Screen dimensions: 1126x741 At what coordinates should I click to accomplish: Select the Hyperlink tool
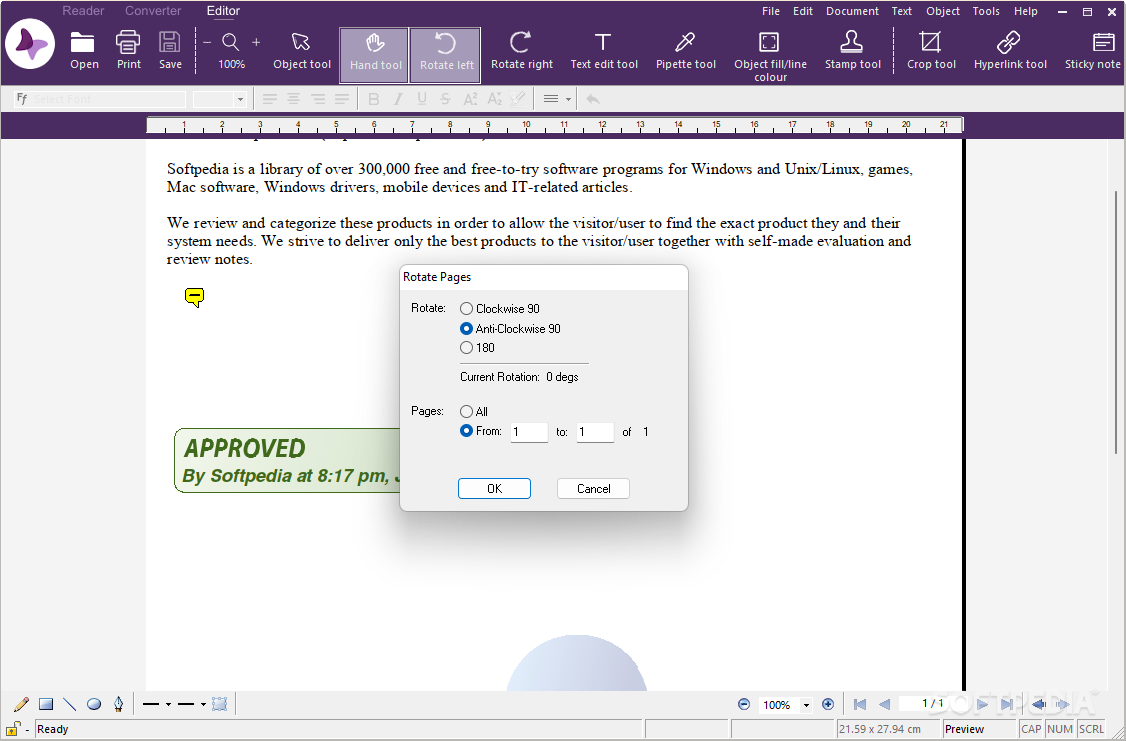(x=1010, y=50)
